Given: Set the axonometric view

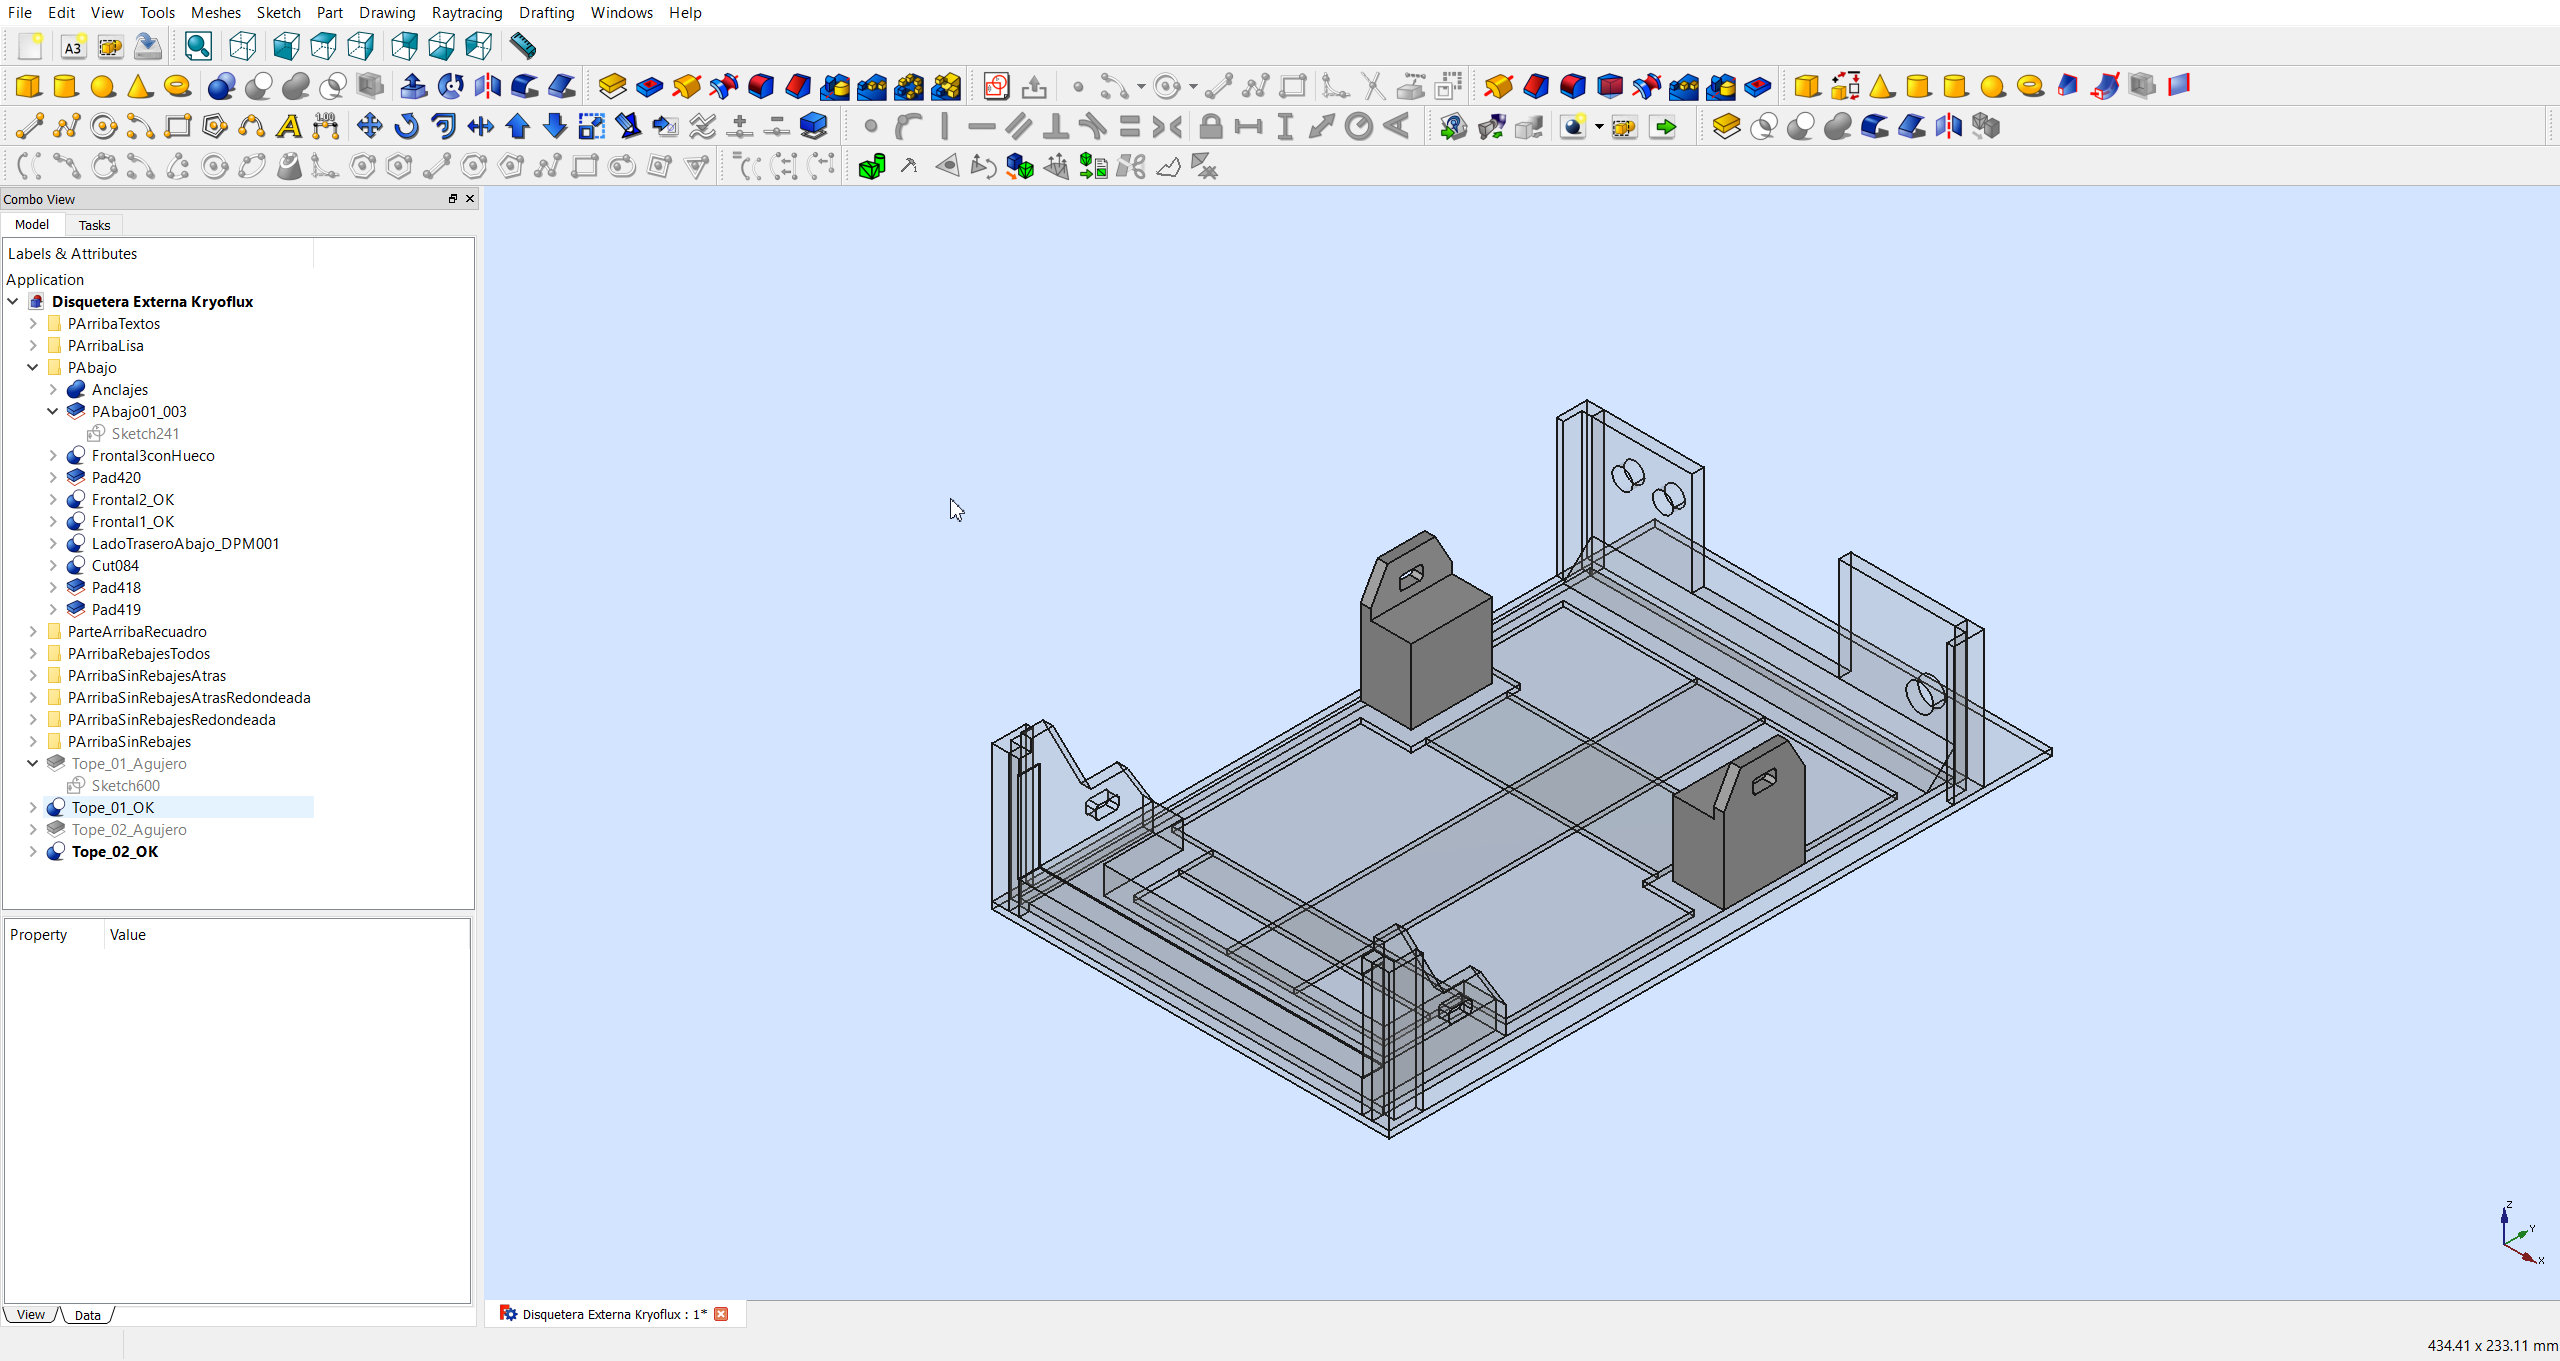Looking at the screenshot, I should click(242, 46).
